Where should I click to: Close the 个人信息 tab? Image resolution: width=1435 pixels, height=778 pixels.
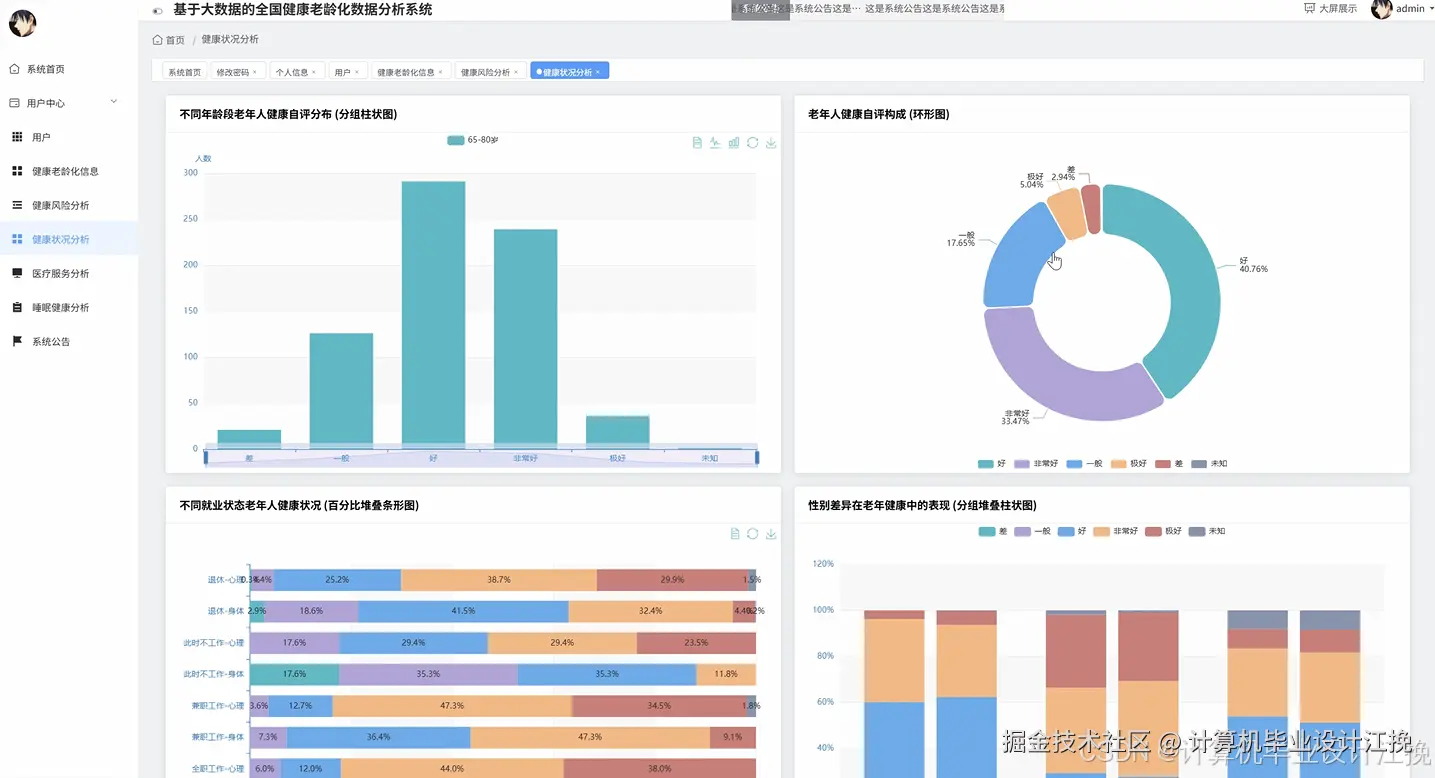coord(314,72)
